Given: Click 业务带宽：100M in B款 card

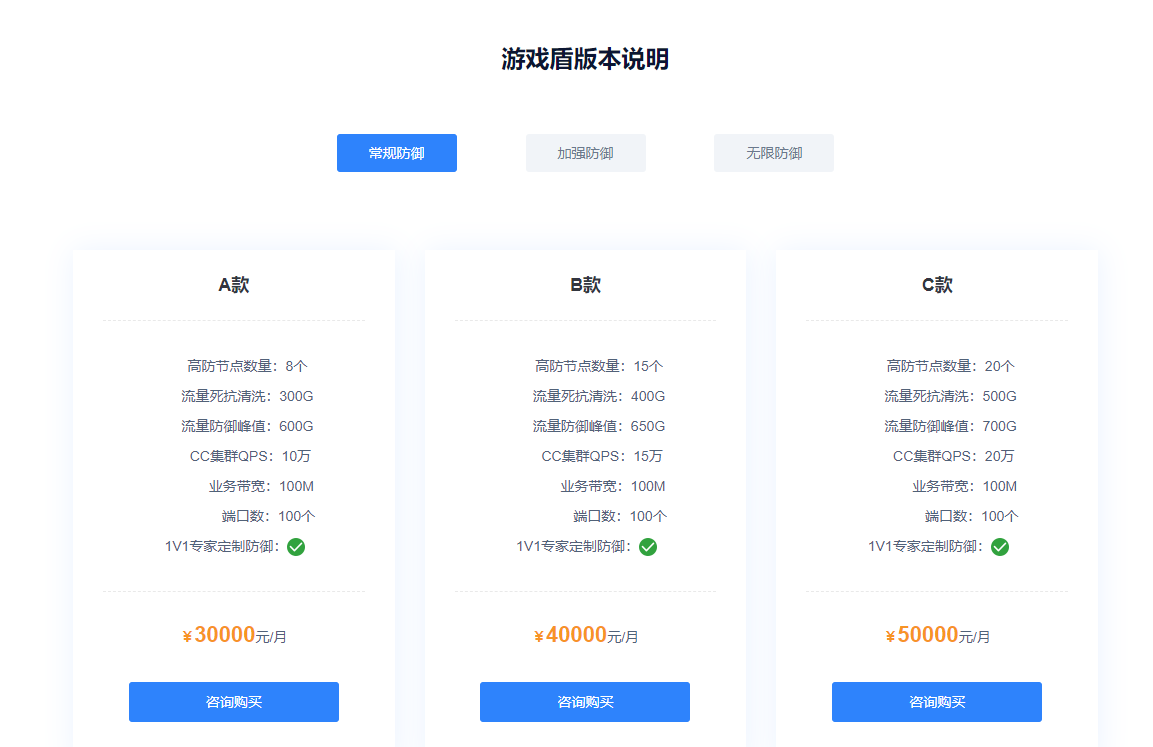Looking at the screenshot, I should (613, 487).
